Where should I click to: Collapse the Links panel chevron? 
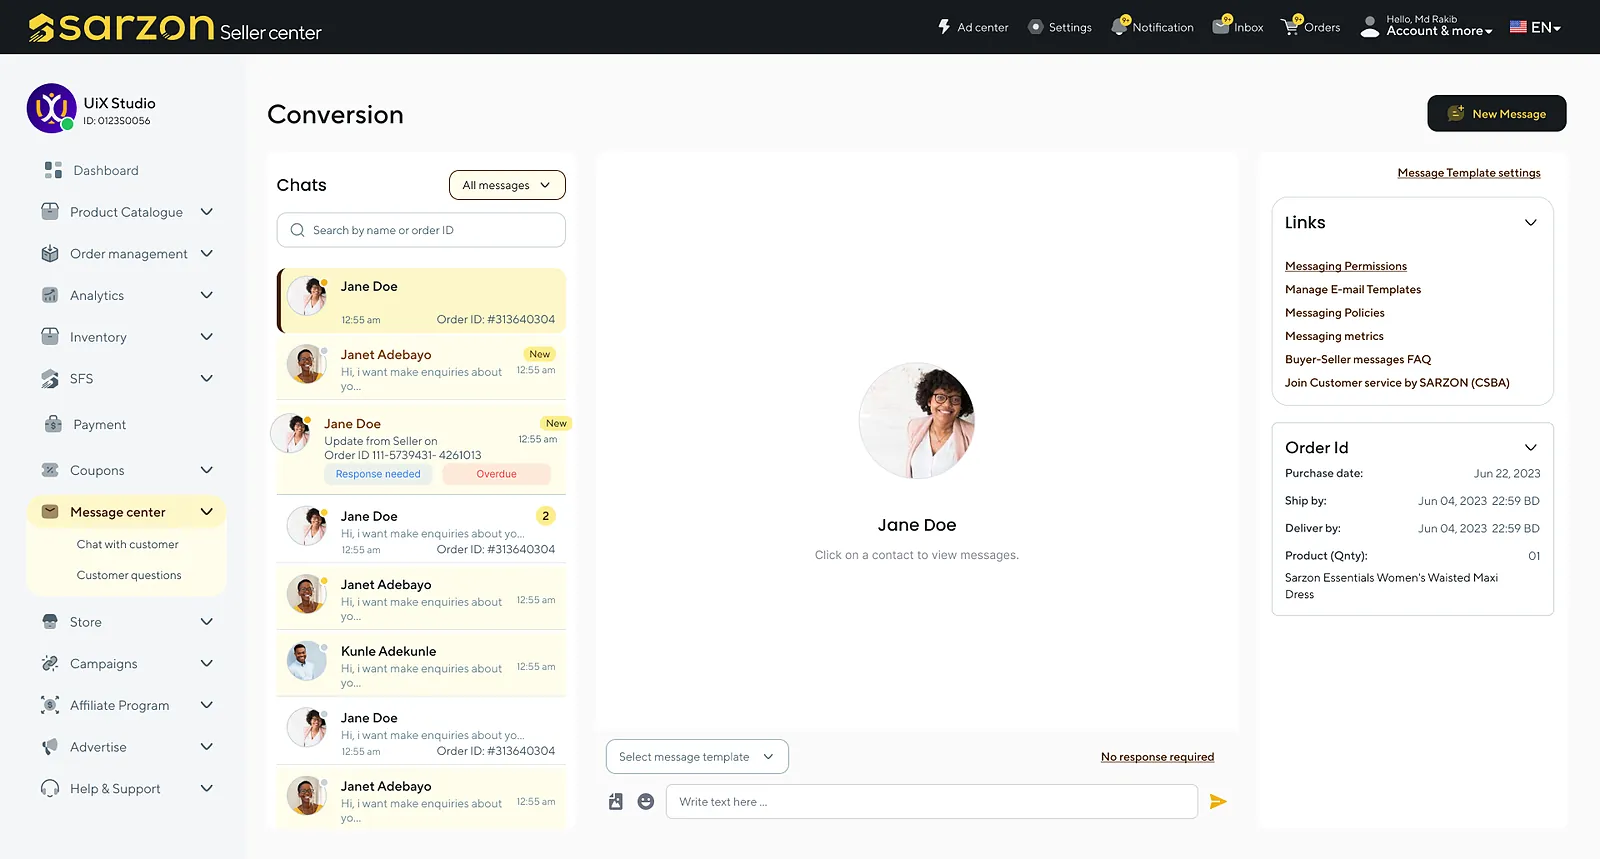[x=1530, y=222]
